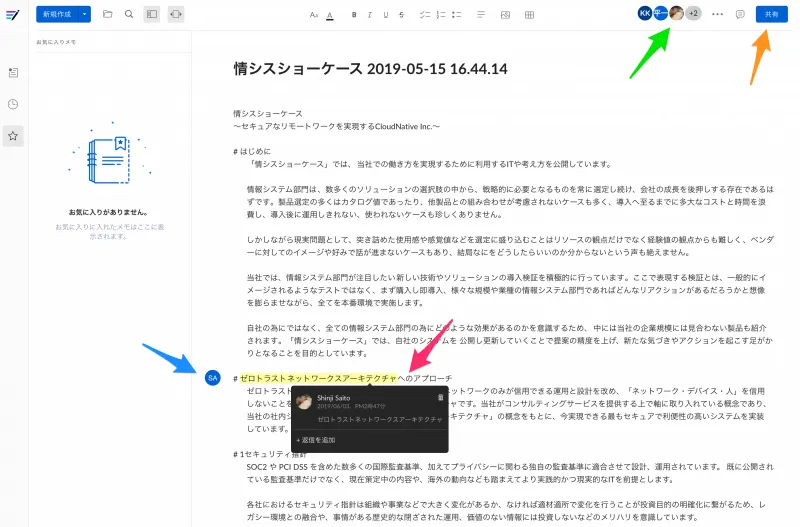Click the second blue collaborator avatar
Viewport: 800px width, 527px height.
(x=660, y=13)
